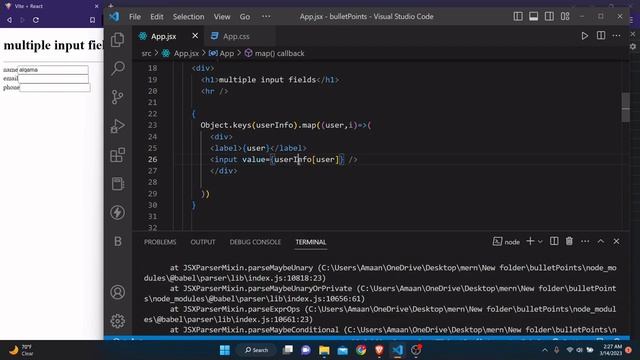Click the email input field in browser
Viewport: 640px width, 360px height.
(53, 78)
